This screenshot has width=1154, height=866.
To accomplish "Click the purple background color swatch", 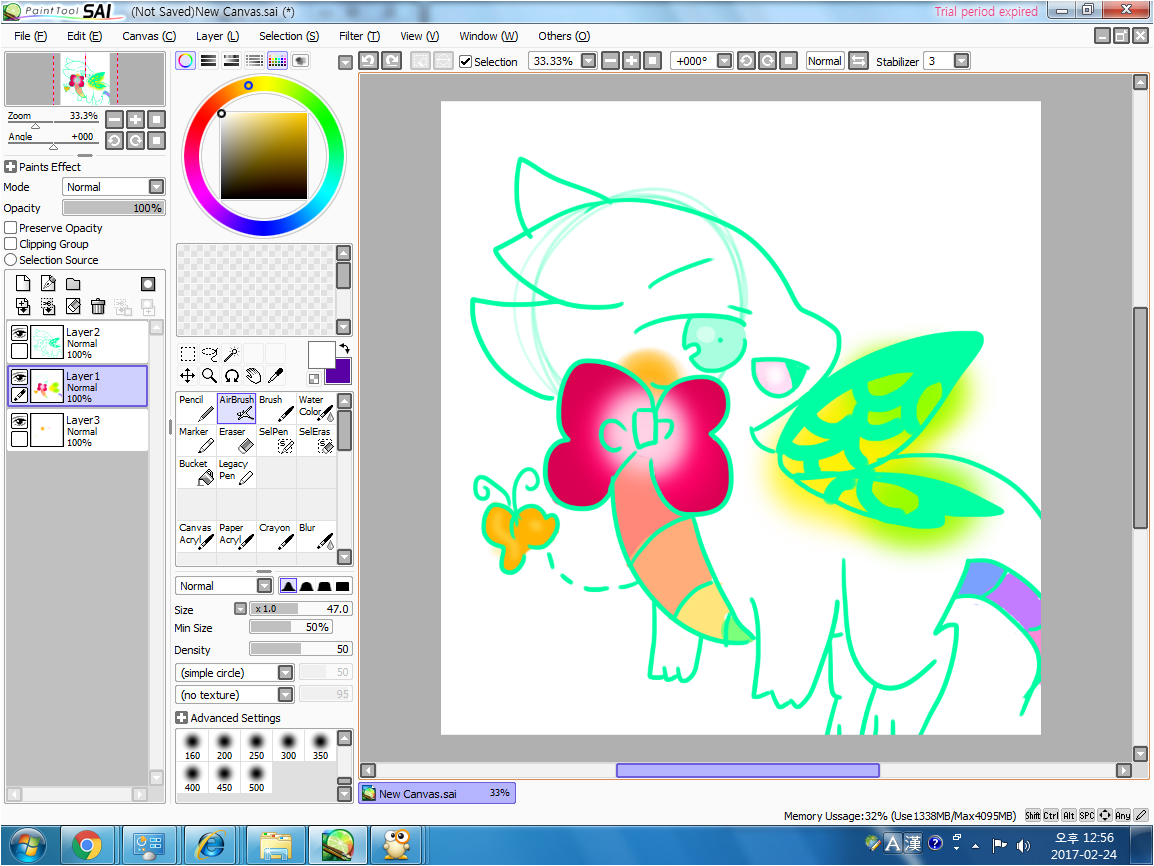I will (x=341, y=375).
